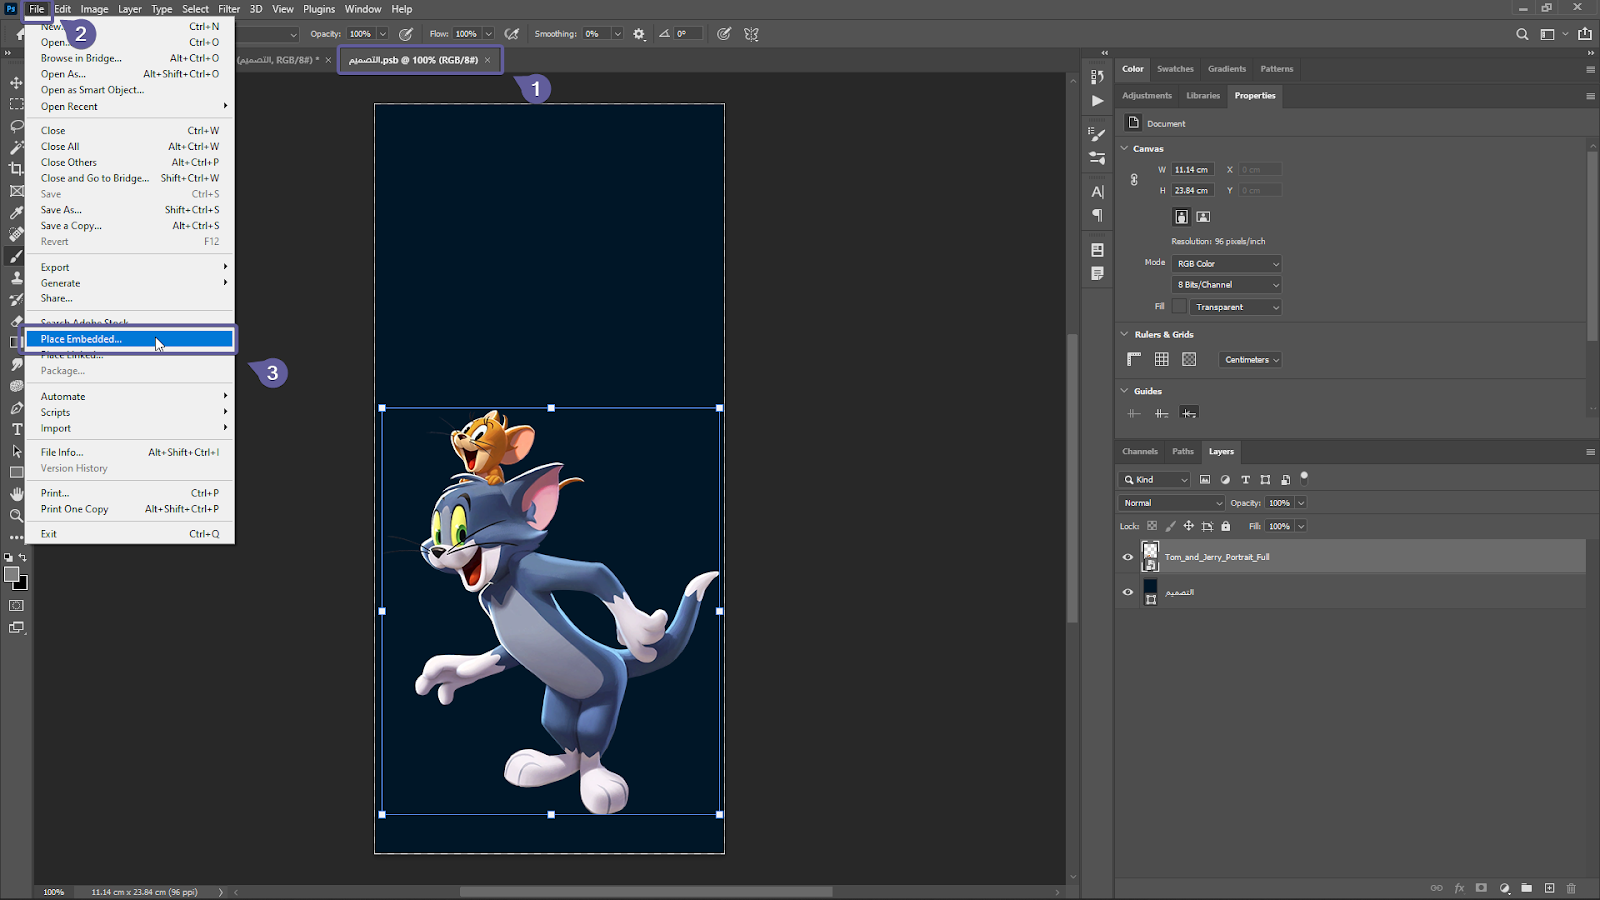This screenshot has width=1600, height=900.
Task: Click Delete layer trash icon
Action: 1571,888
